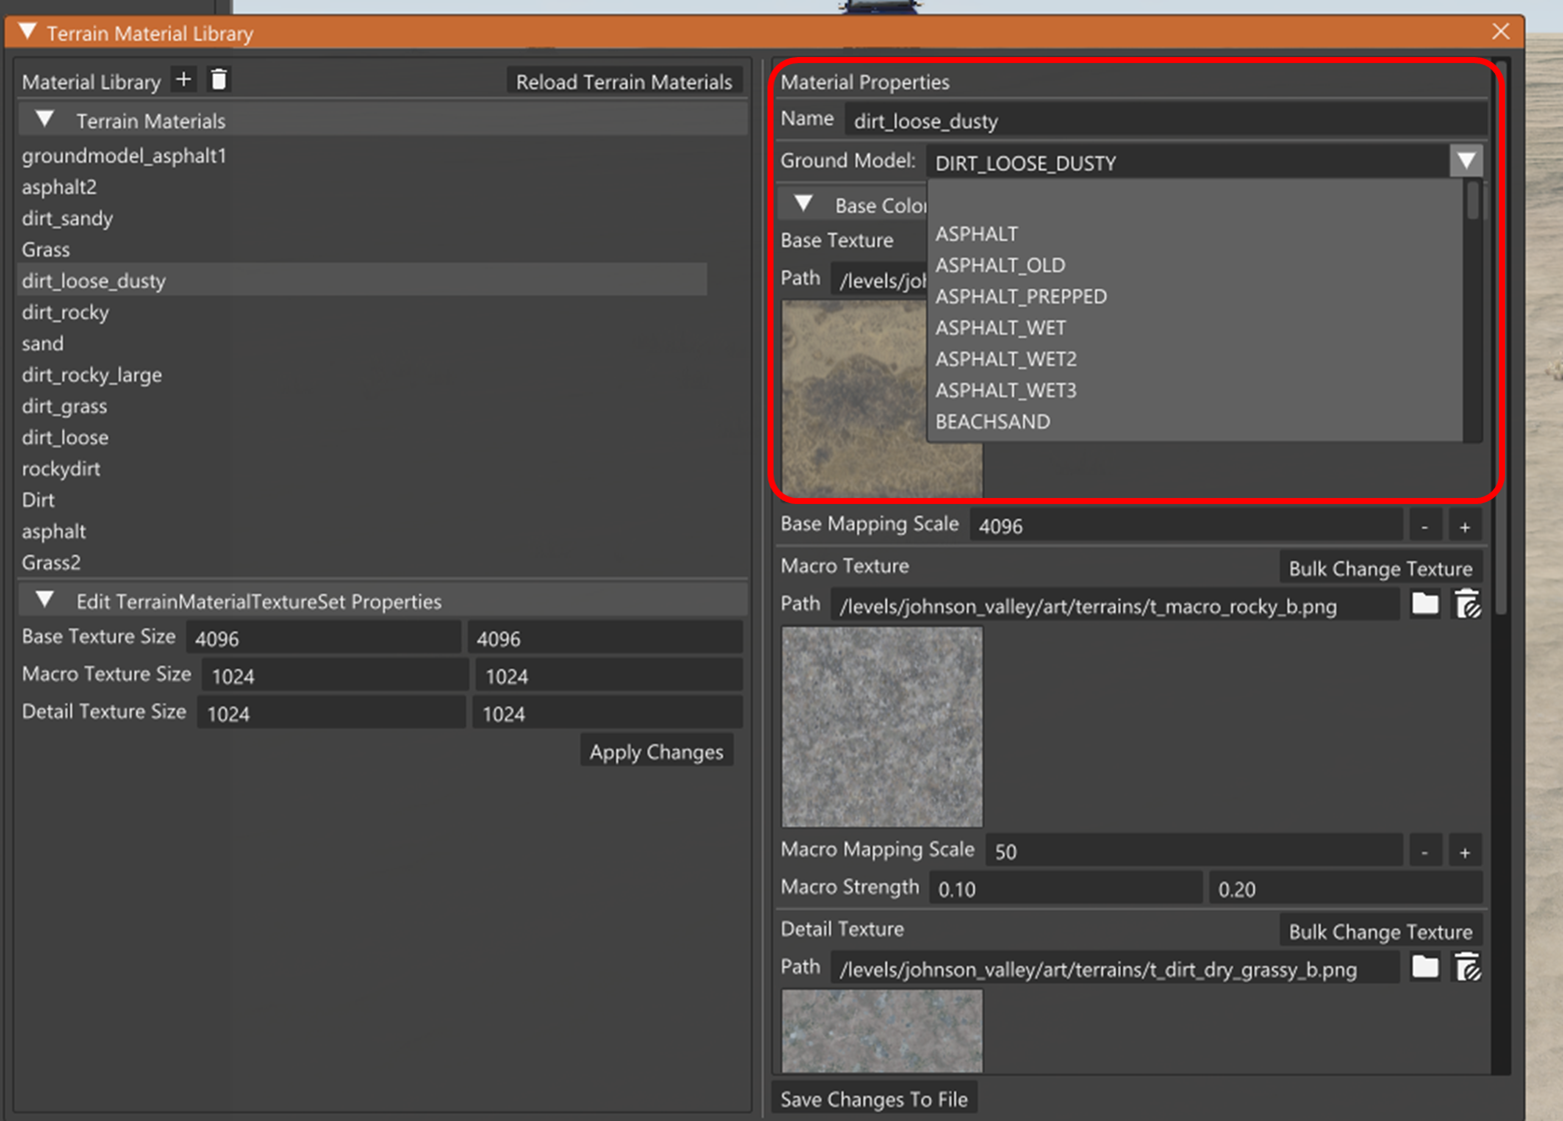
Task: Select rockydirt material
Action: [61, 468]
